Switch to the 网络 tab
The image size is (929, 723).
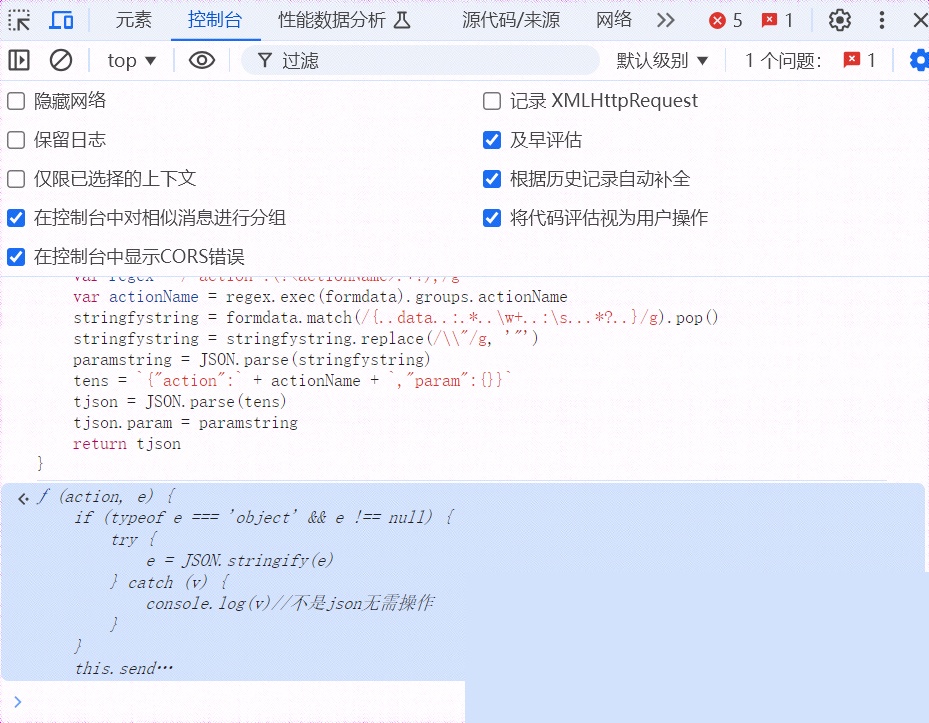[614, 20]
